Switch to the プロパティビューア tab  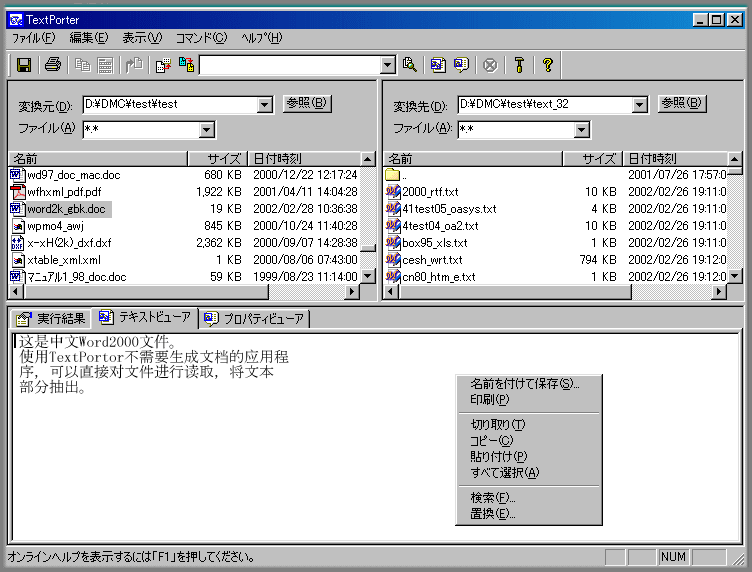pyautogui.click(x=254, y=318)
